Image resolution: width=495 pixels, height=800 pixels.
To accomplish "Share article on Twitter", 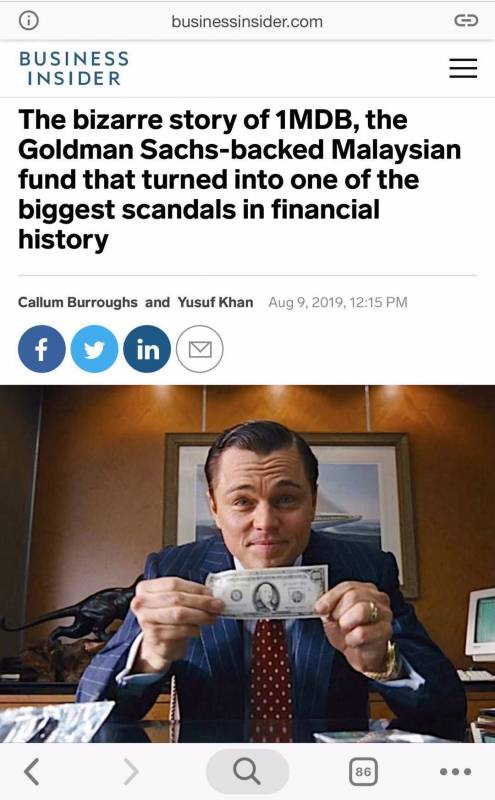I will pos(94,349).
